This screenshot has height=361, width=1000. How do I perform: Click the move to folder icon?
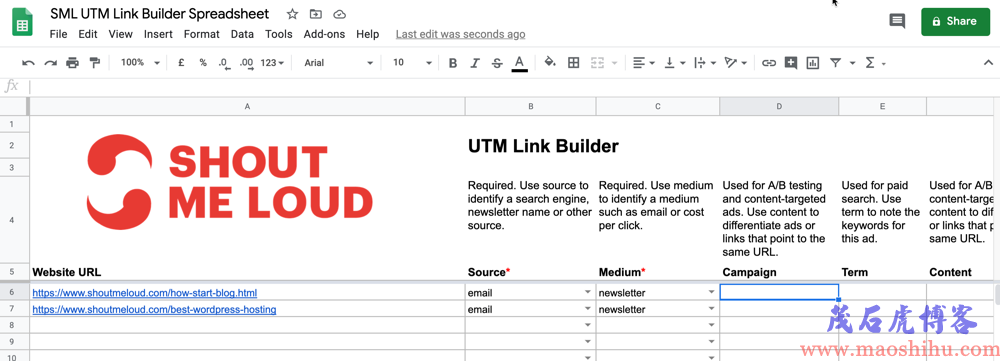316,14
